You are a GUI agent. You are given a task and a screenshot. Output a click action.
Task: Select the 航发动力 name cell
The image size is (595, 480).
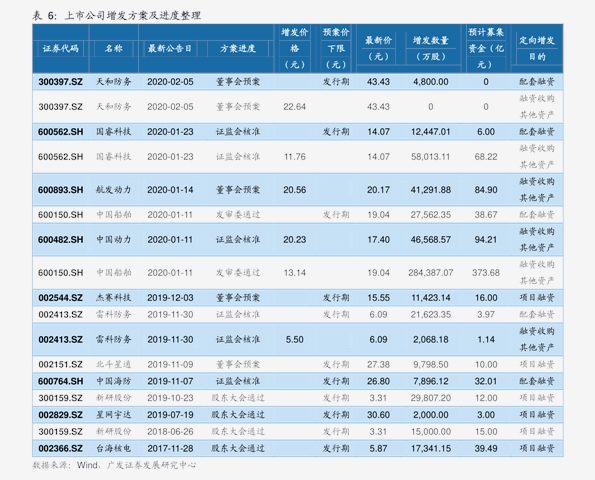[x=113, y=190]
